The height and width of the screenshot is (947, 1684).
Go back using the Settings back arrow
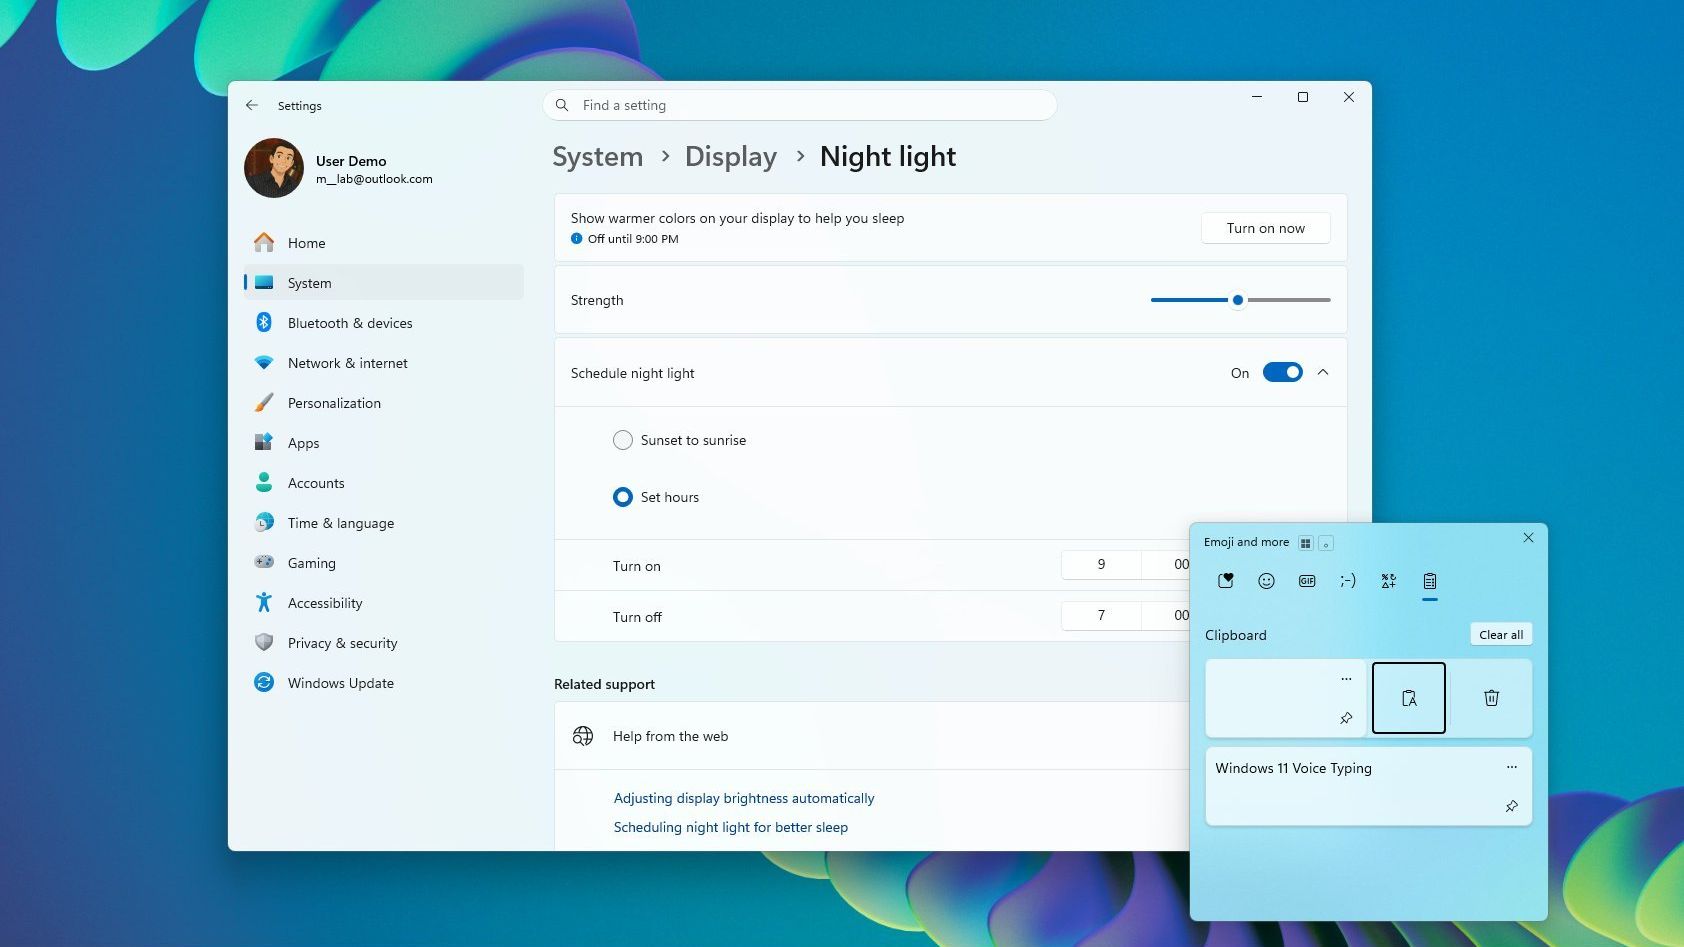(x=252, y=105)
